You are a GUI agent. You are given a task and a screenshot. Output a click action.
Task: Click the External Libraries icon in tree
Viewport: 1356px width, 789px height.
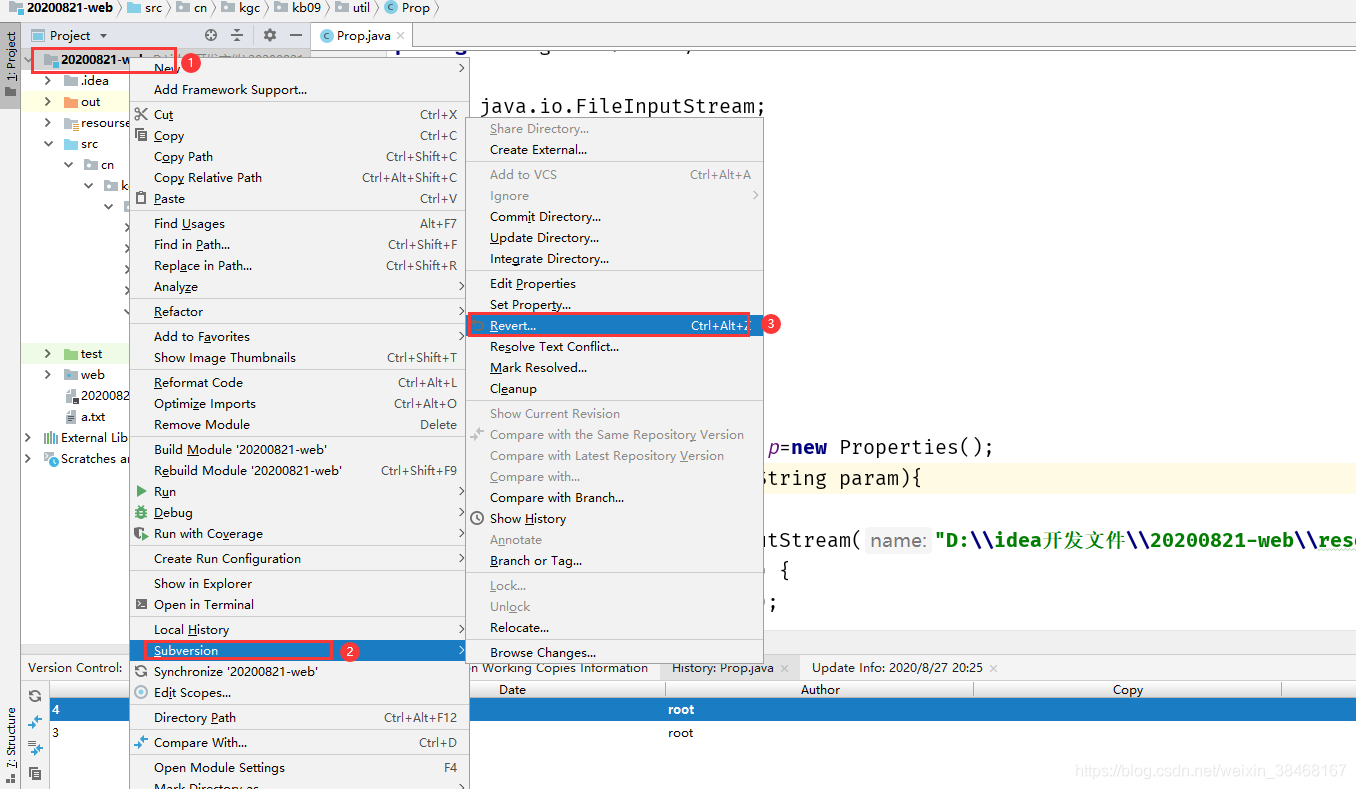pos(51,438)
